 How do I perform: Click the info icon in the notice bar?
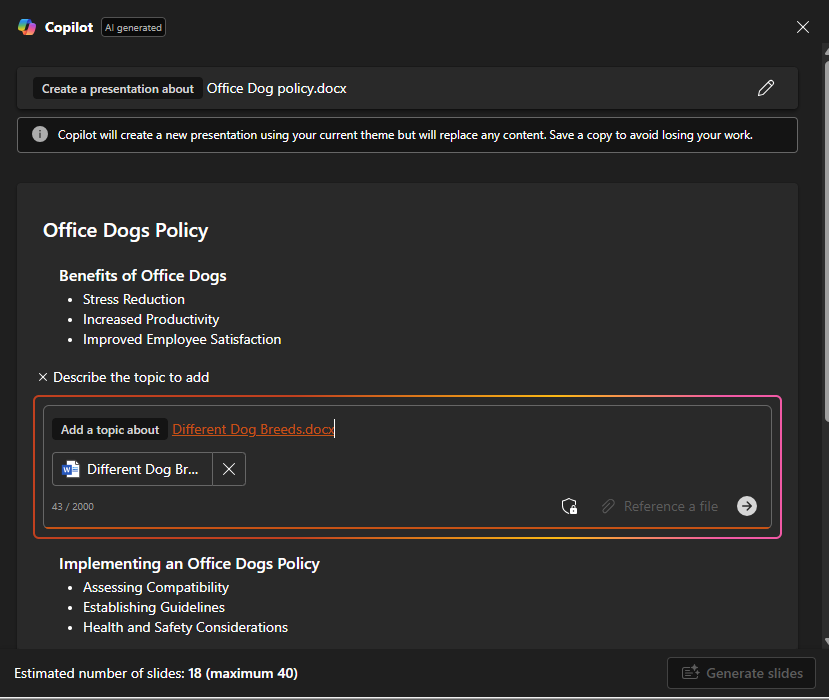coord(40,135)
